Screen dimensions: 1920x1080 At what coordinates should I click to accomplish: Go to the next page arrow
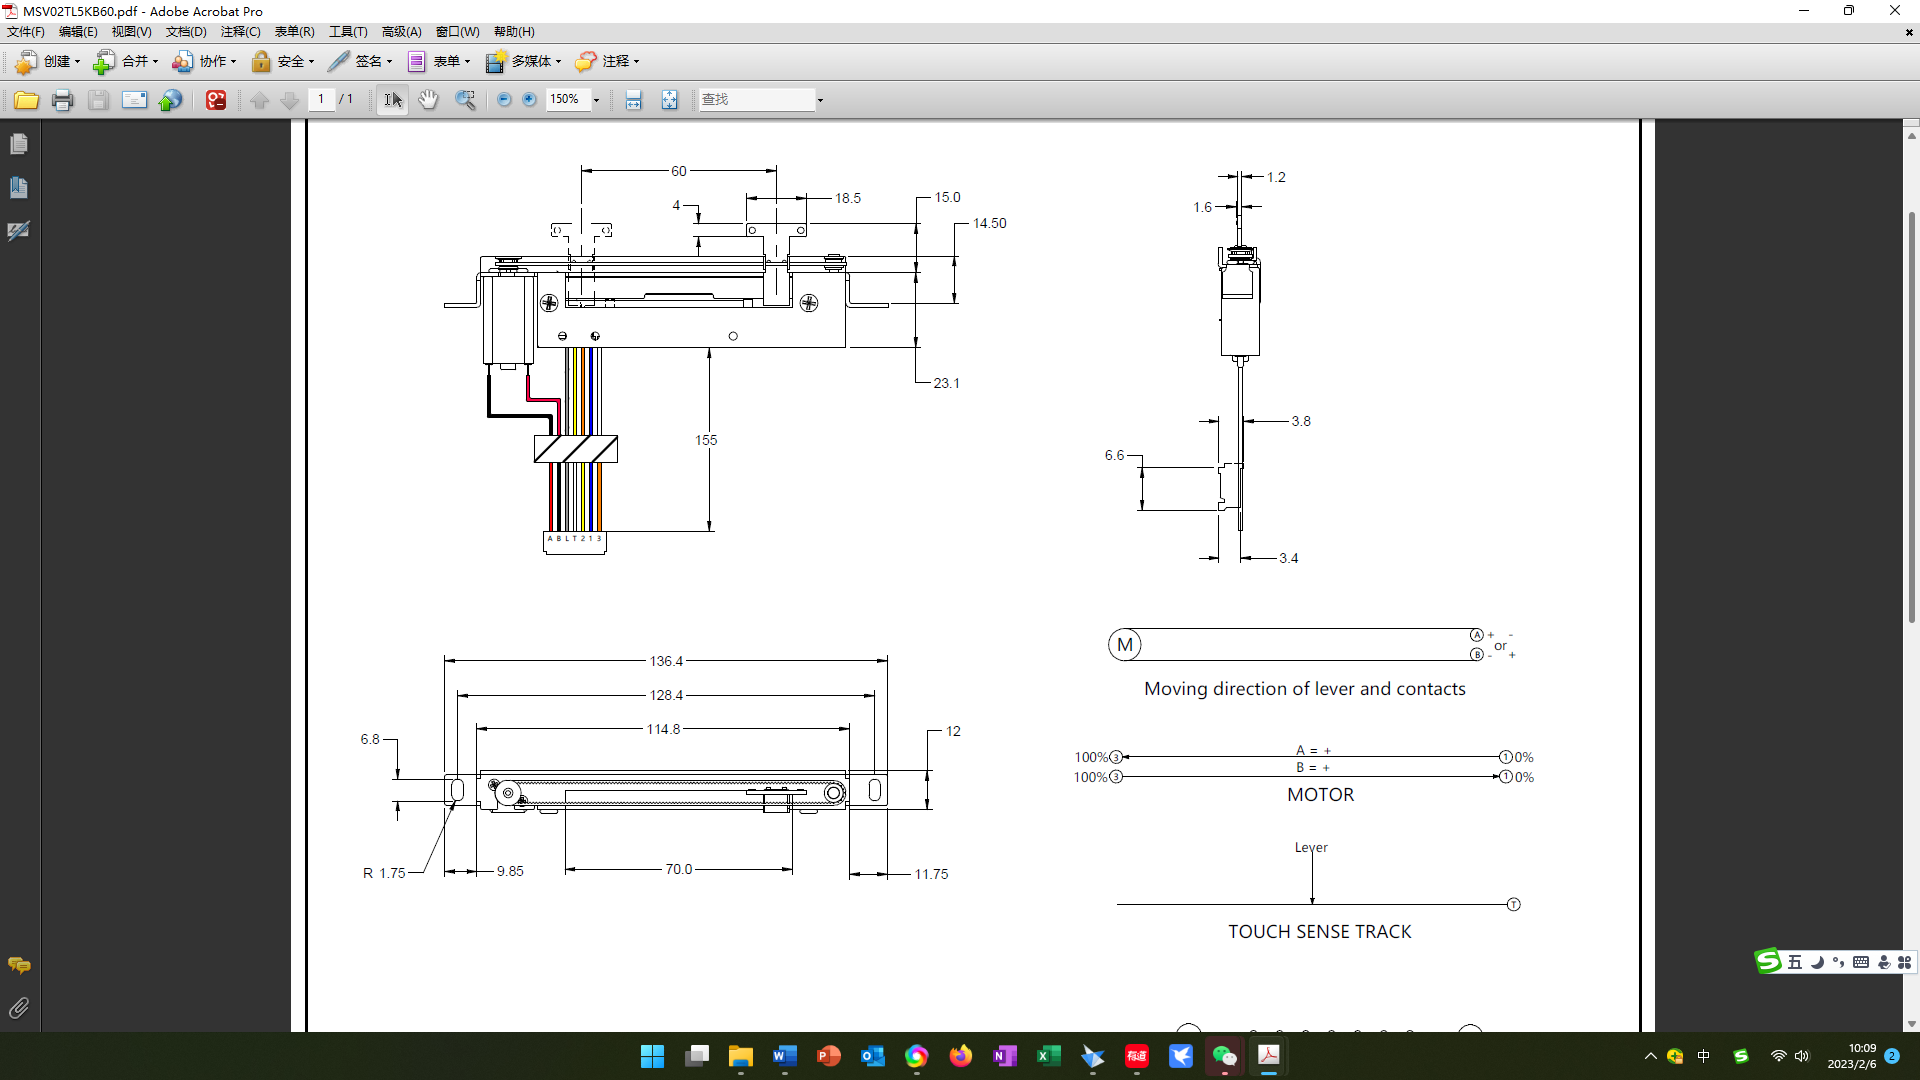coord(290,100)
